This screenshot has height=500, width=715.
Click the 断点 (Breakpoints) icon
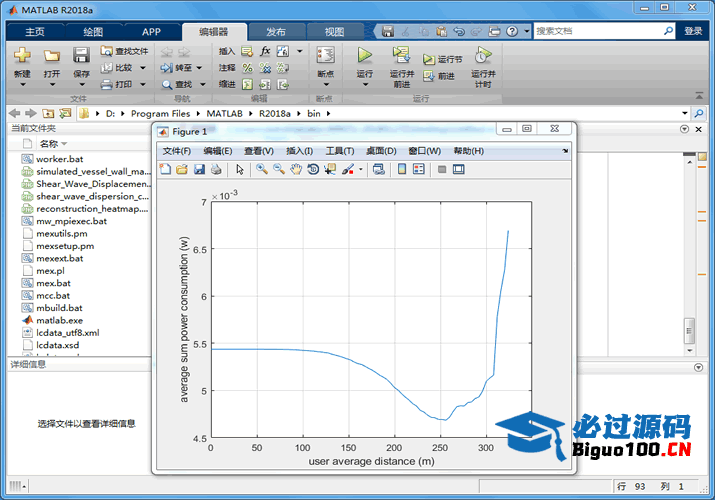pyautogui.click(x=325, y=57)
